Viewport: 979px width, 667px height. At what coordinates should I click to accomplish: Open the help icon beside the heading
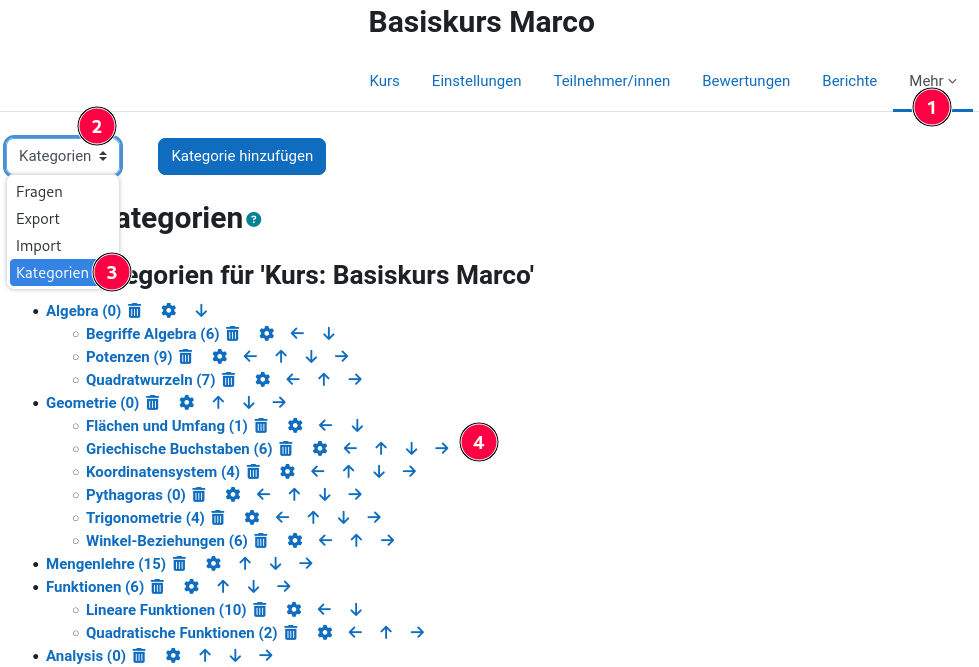click(254, 219)
